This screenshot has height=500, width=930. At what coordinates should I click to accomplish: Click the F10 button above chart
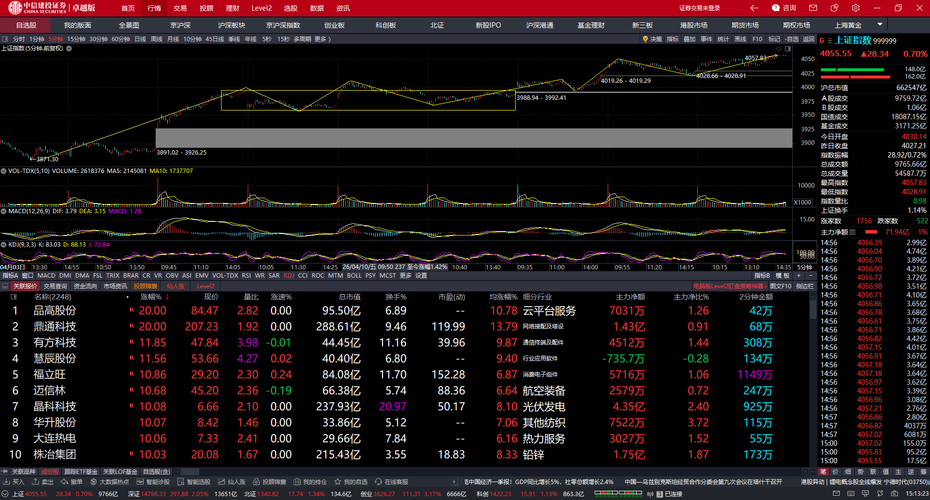[757, 39]
